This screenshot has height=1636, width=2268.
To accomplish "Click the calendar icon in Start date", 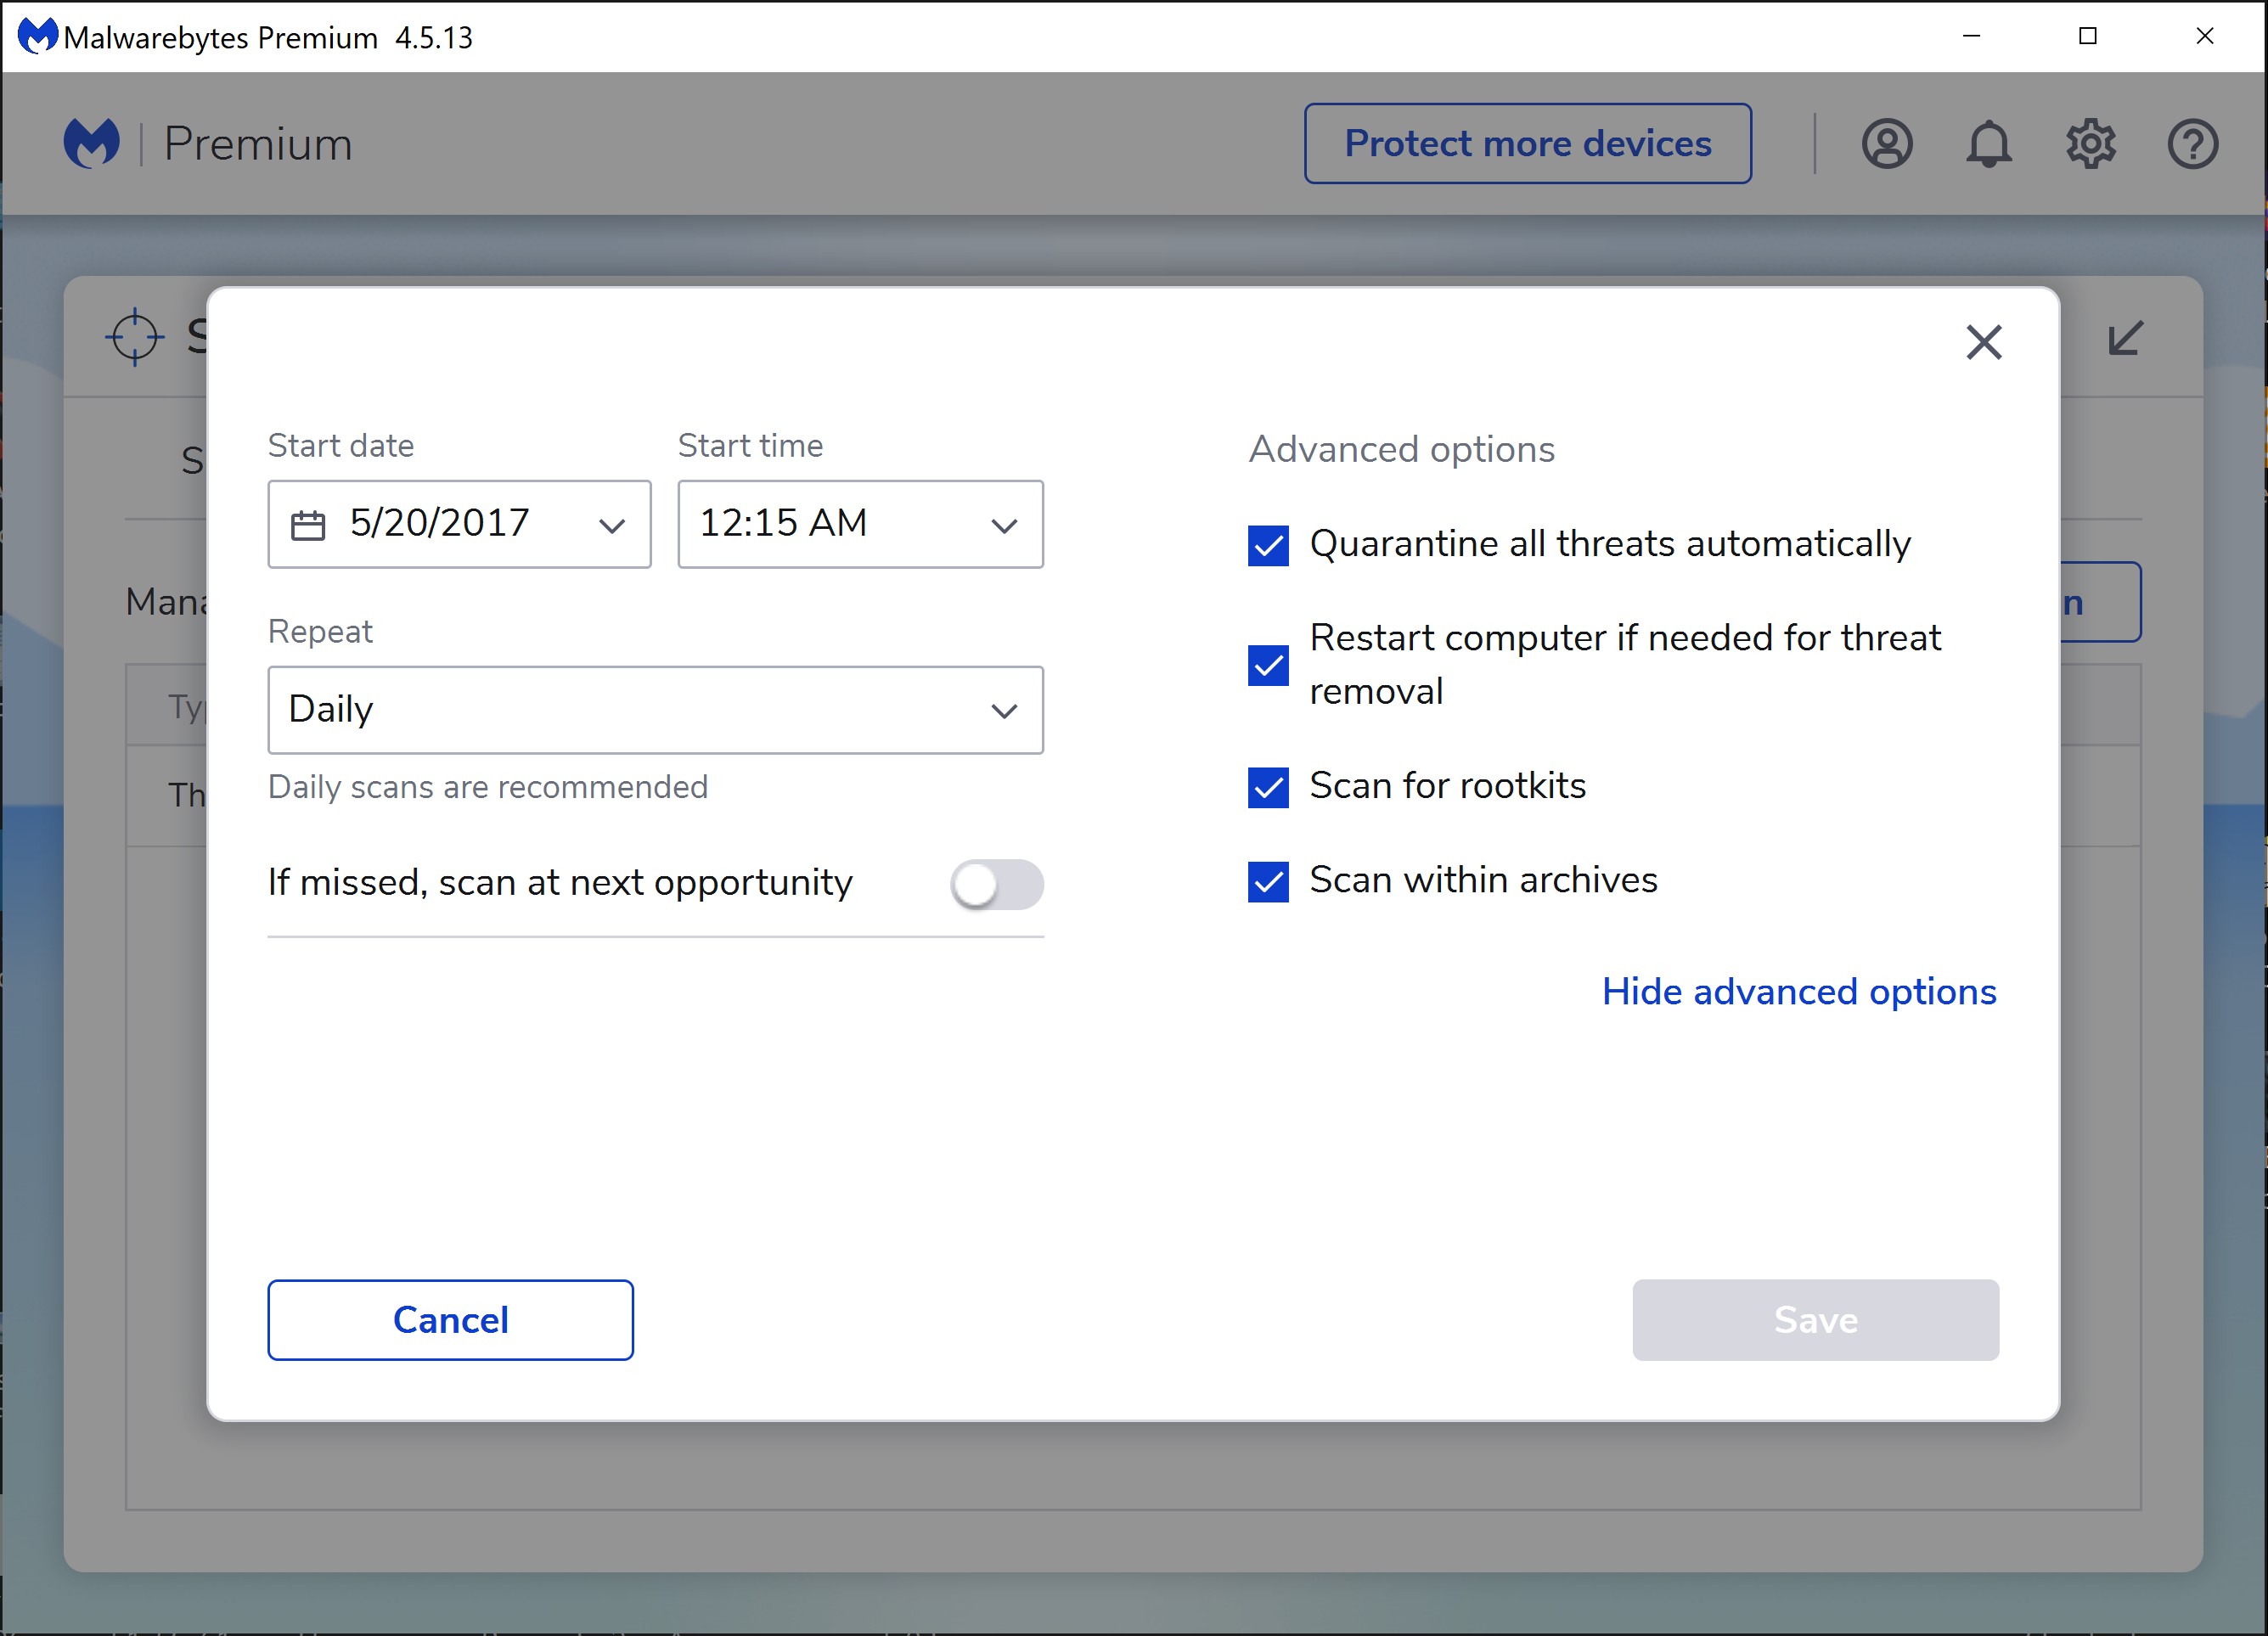I will click(x=308, y=525).
